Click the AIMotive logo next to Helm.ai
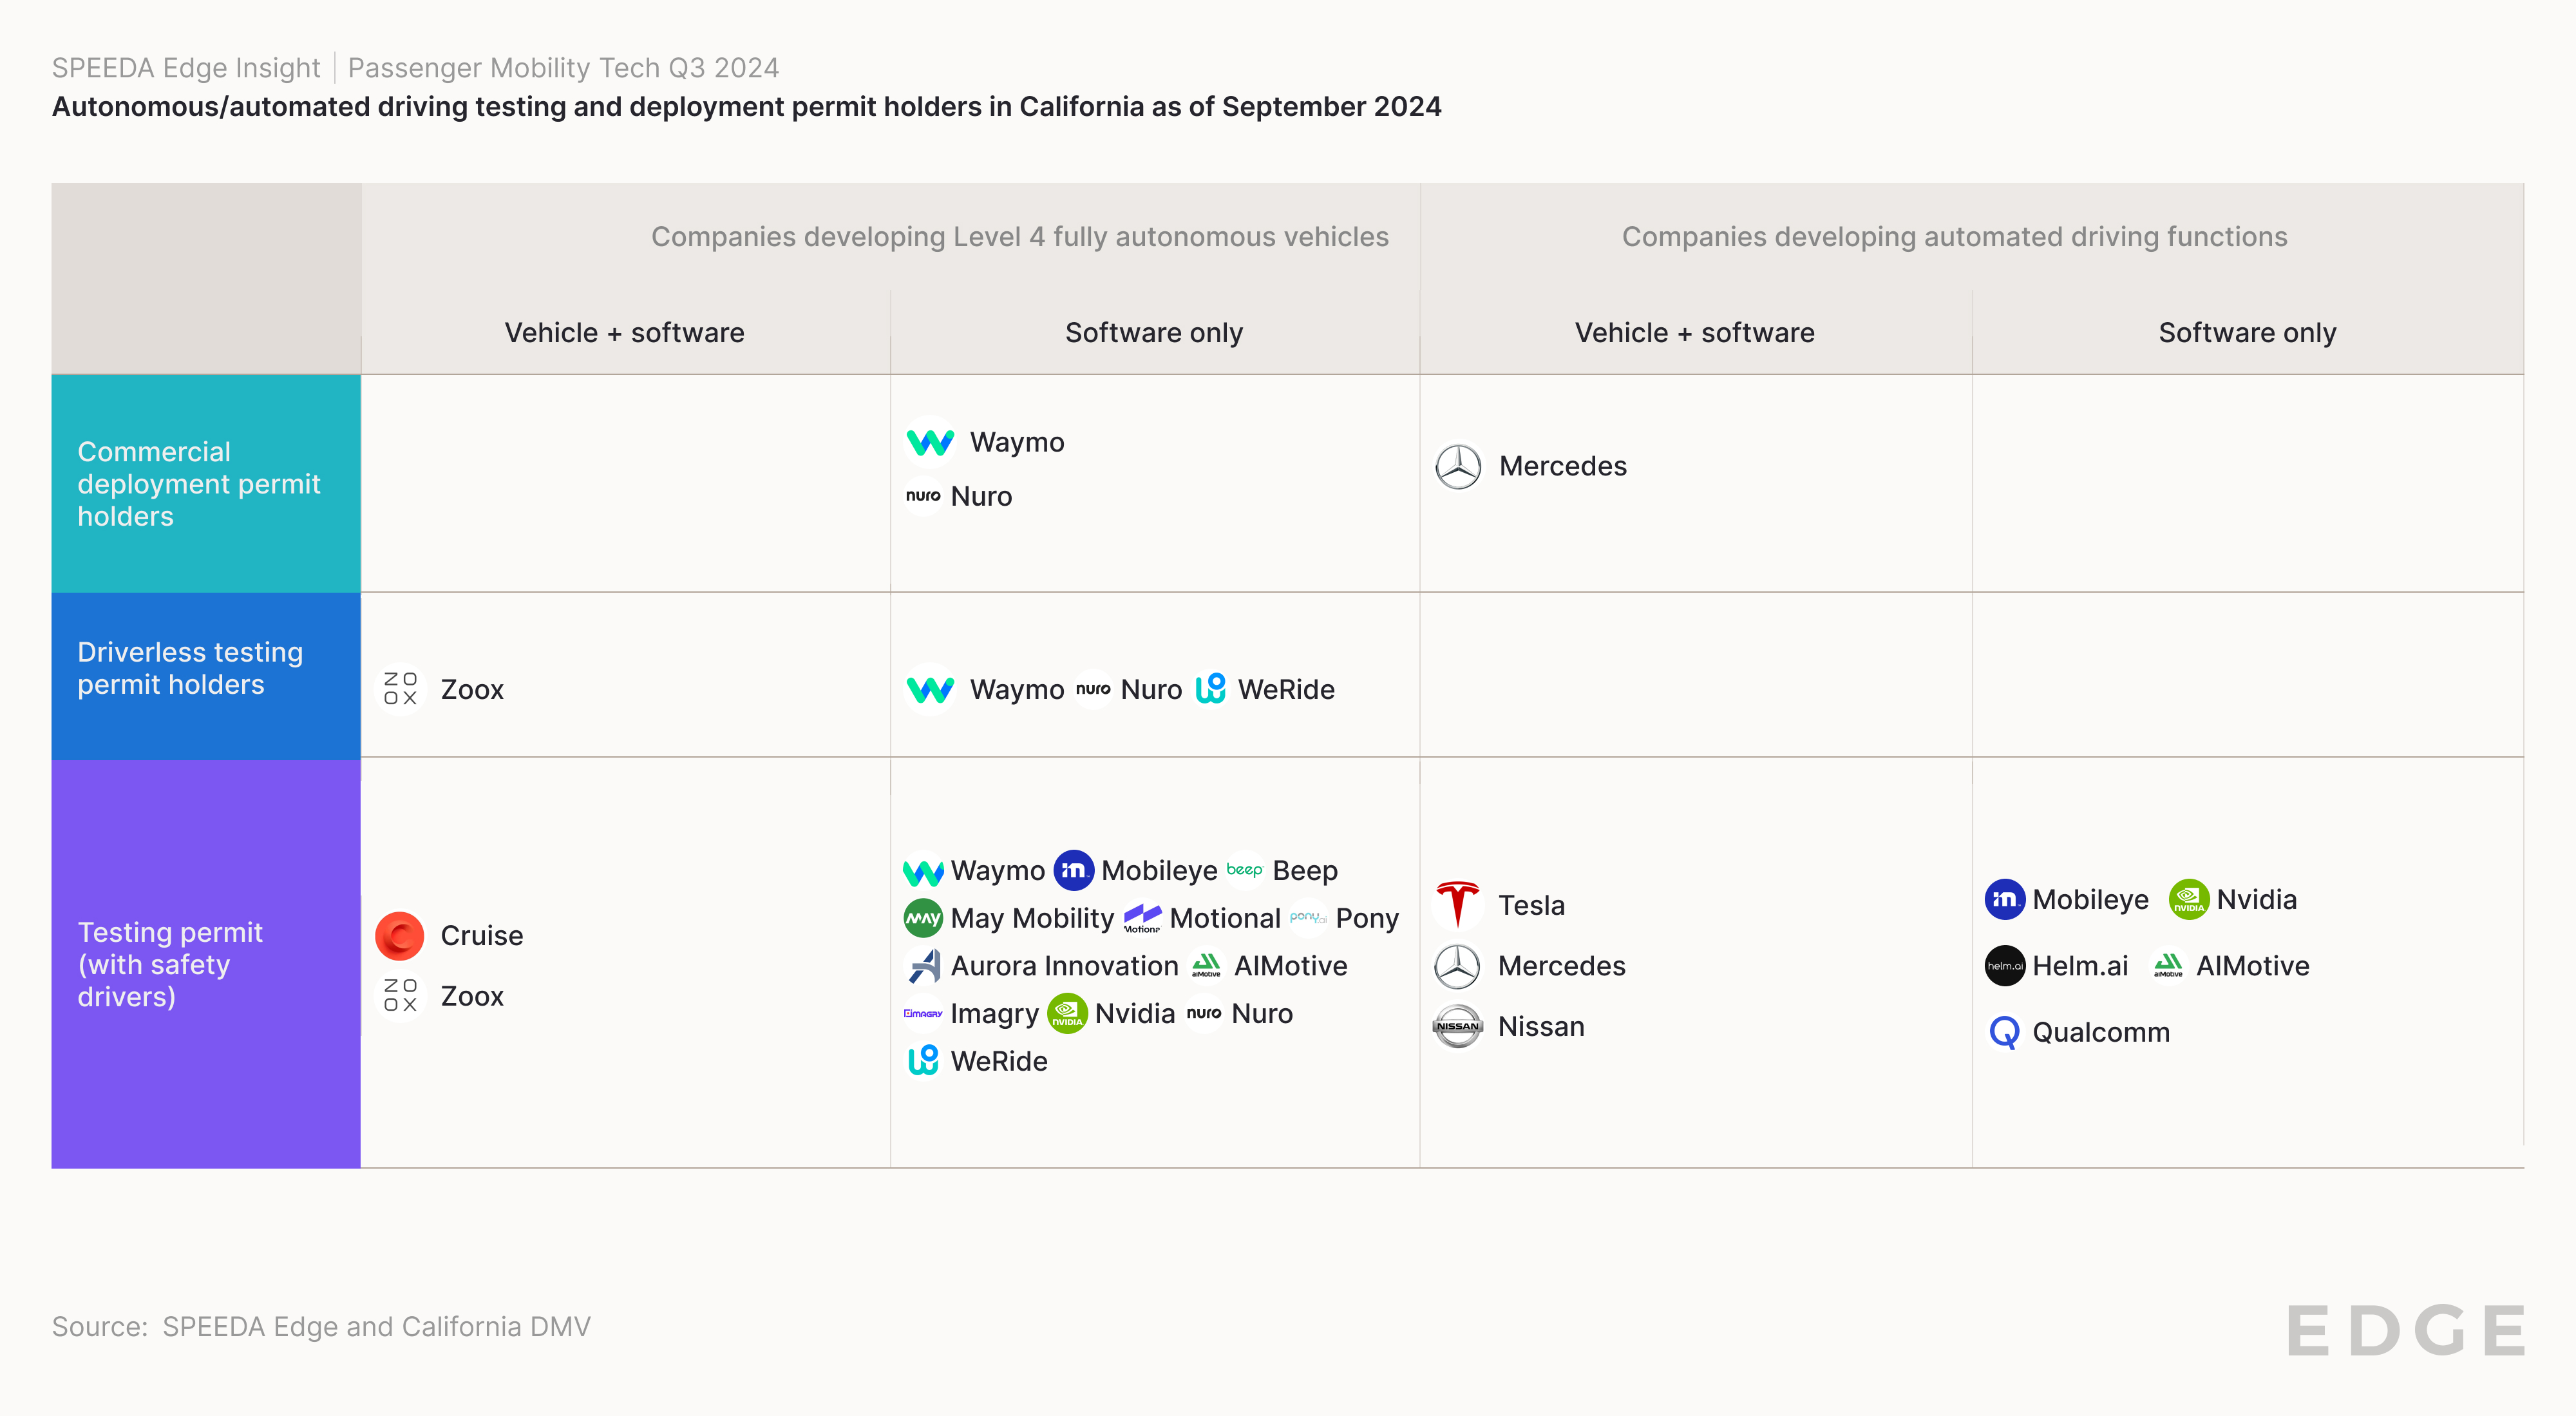The width and height of the screenshot is (2576, 1416). pyautogui.click(x=2168, y=966)
